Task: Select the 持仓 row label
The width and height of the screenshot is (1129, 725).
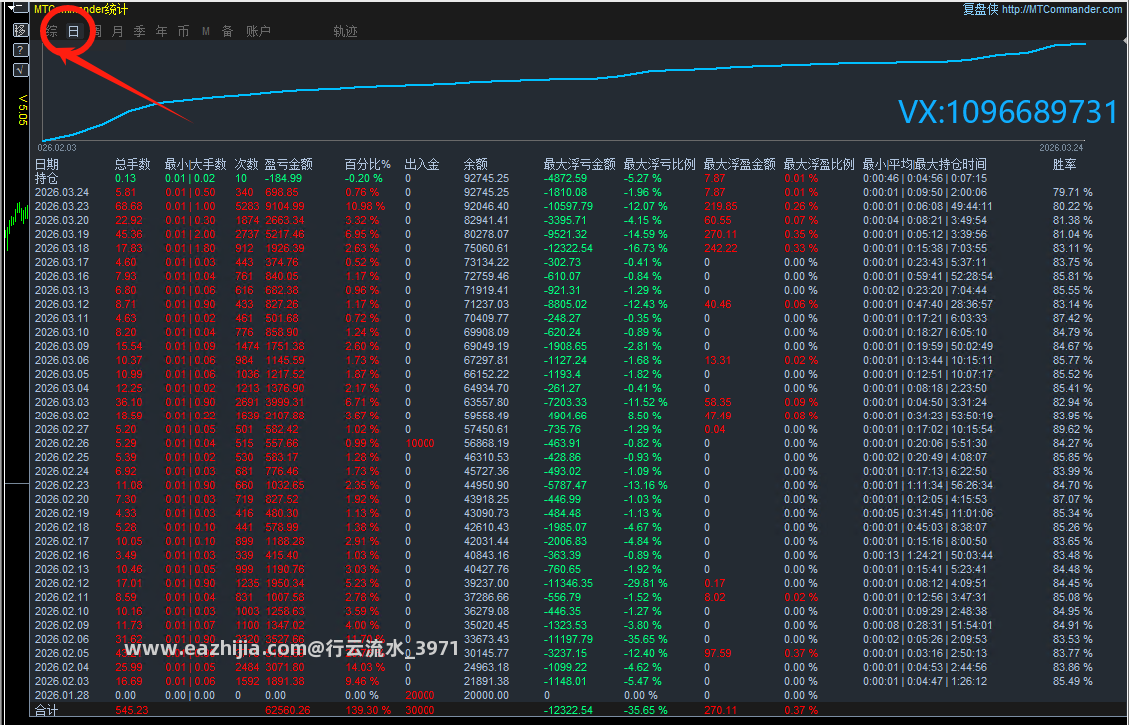Action: click(x=47, y=179)
